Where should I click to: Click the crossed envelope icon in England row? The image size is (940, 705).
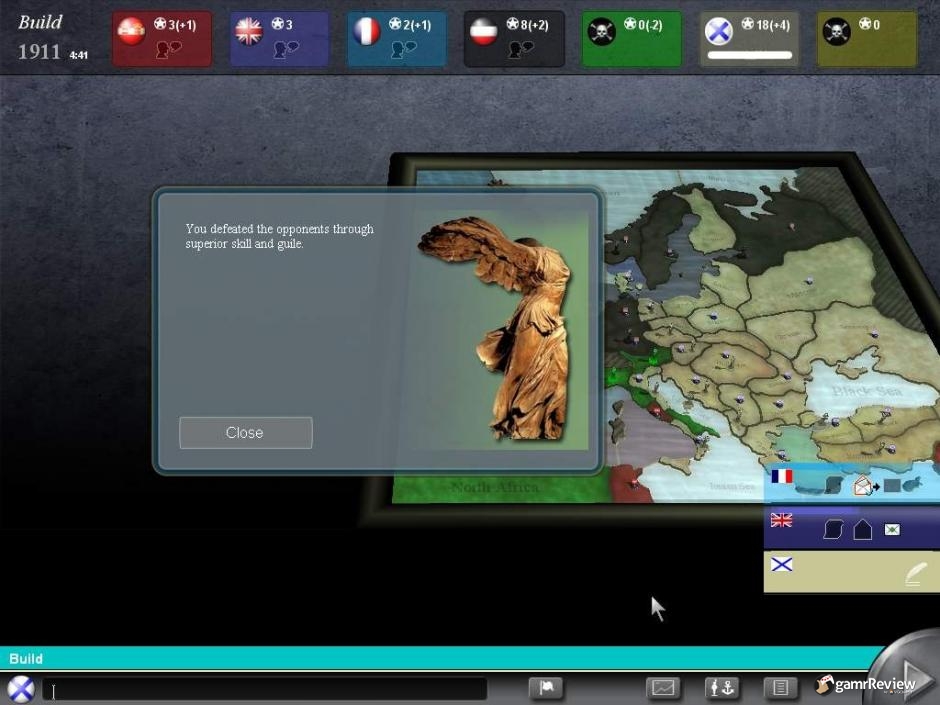(x=892, y=529)
